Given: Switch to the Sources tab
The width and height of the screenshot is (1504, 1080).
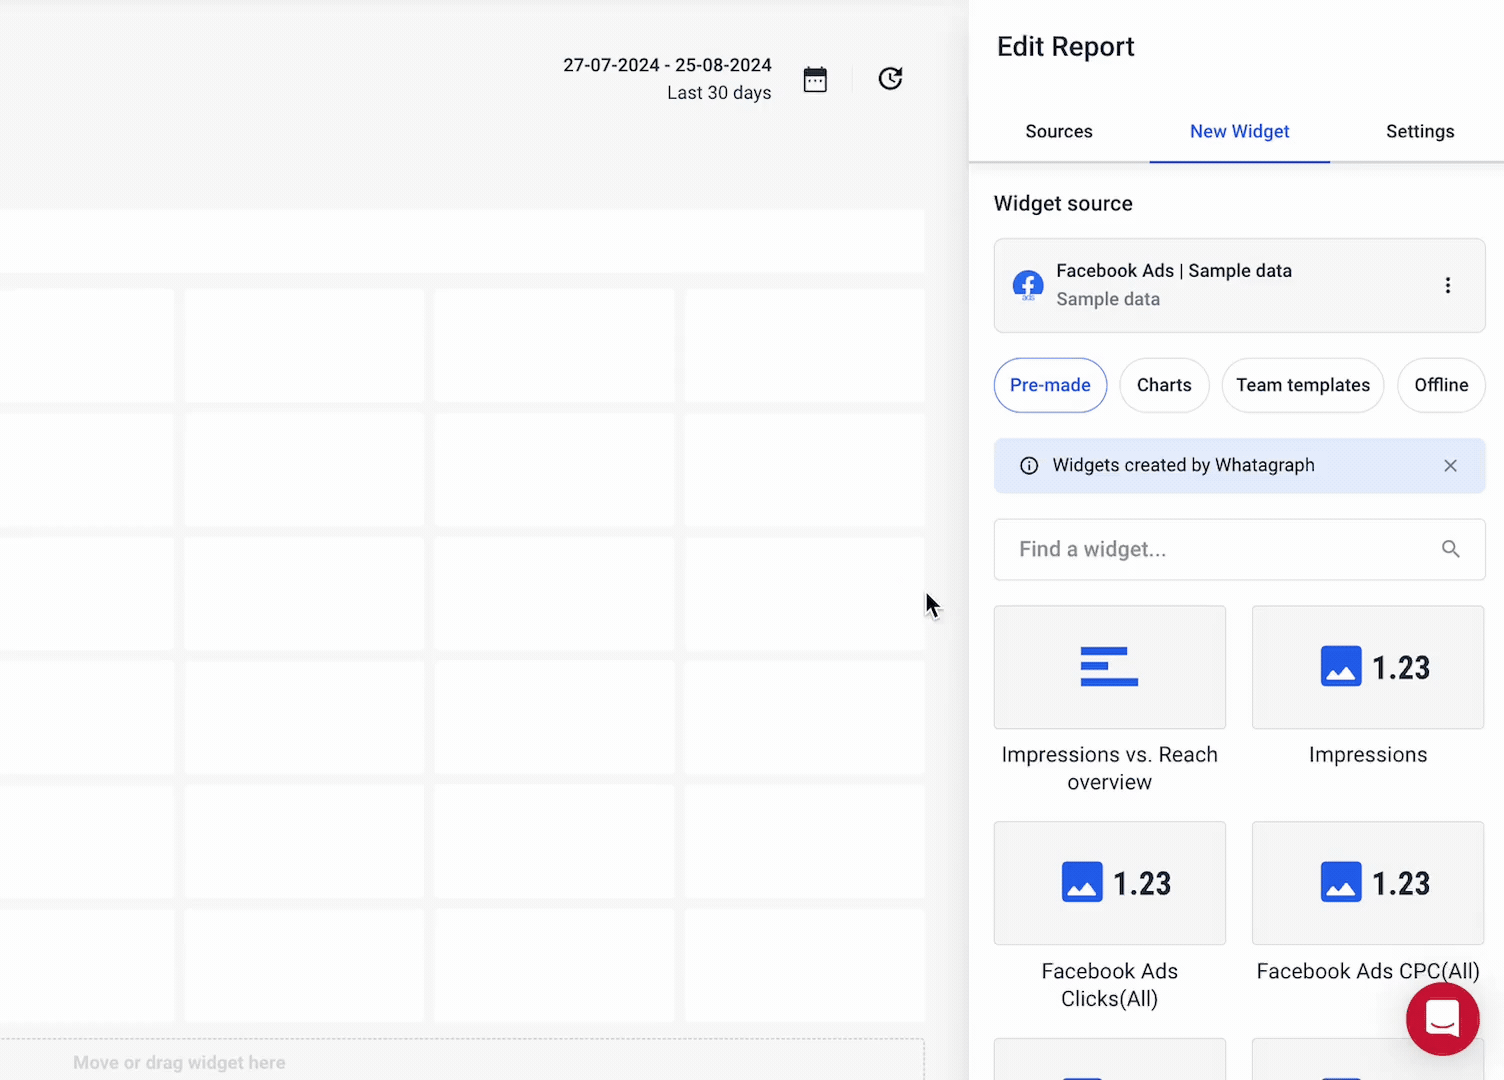Looking at the screenshot, I should click(1058, 131).
